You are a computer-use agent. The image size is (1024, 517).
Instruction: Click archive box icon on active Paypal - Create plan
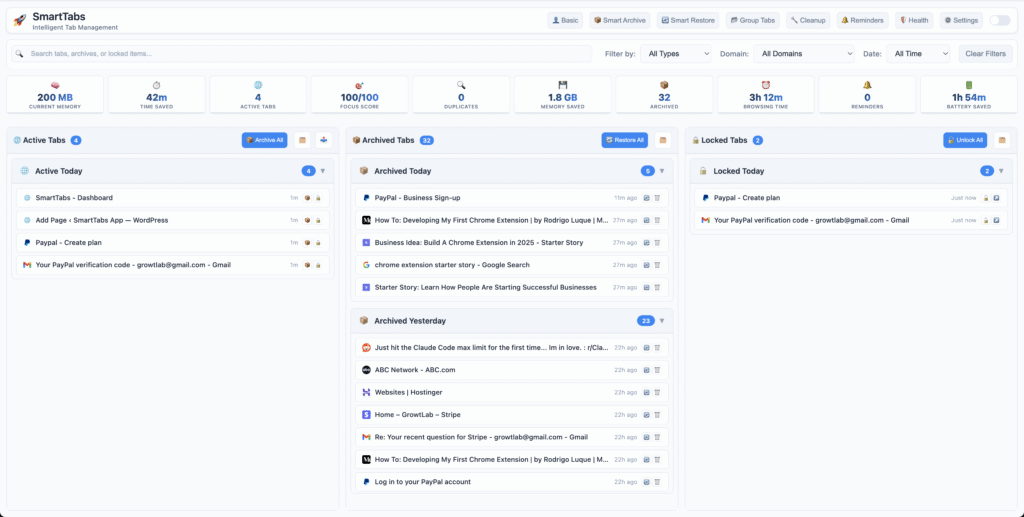pyautogui.click(x=307, y=243)
